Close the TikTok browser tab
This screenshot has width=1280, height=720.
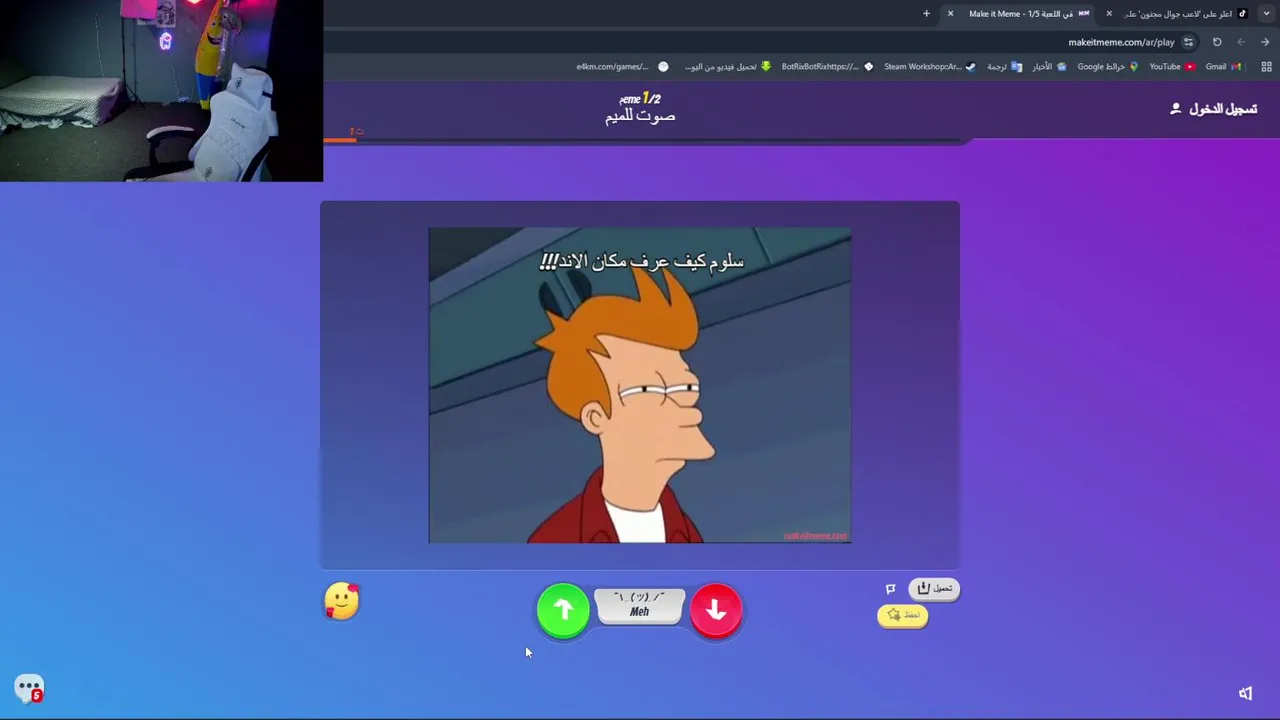[x=1108, y=14]
